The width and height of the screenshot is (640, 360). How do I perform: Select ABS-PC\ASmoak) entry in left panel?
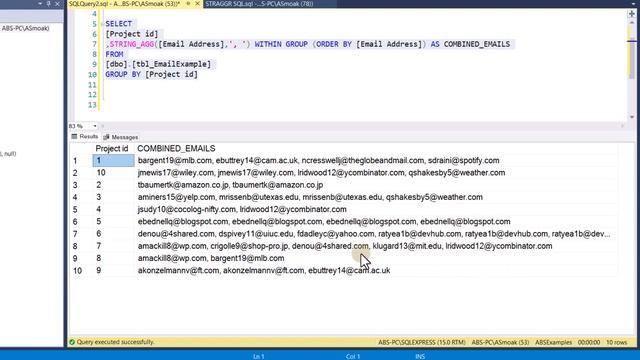pos(25,28)
